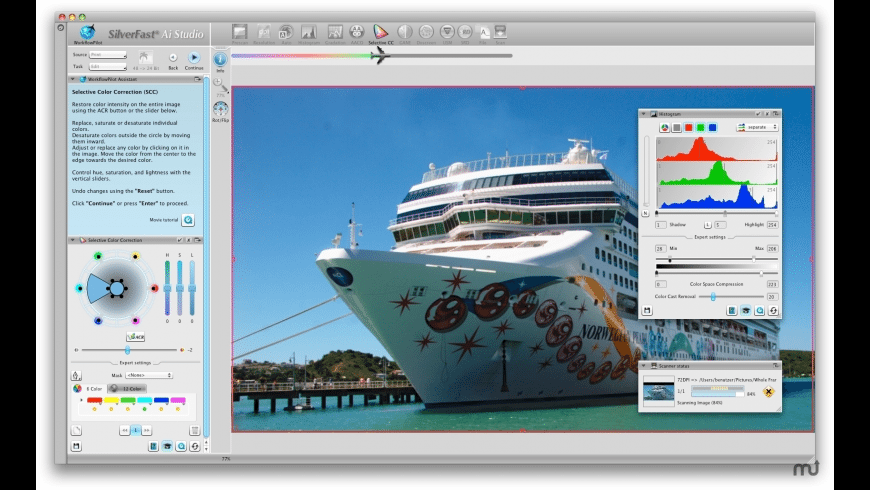Toggle the L button beside Shadow

pos(707,225)
